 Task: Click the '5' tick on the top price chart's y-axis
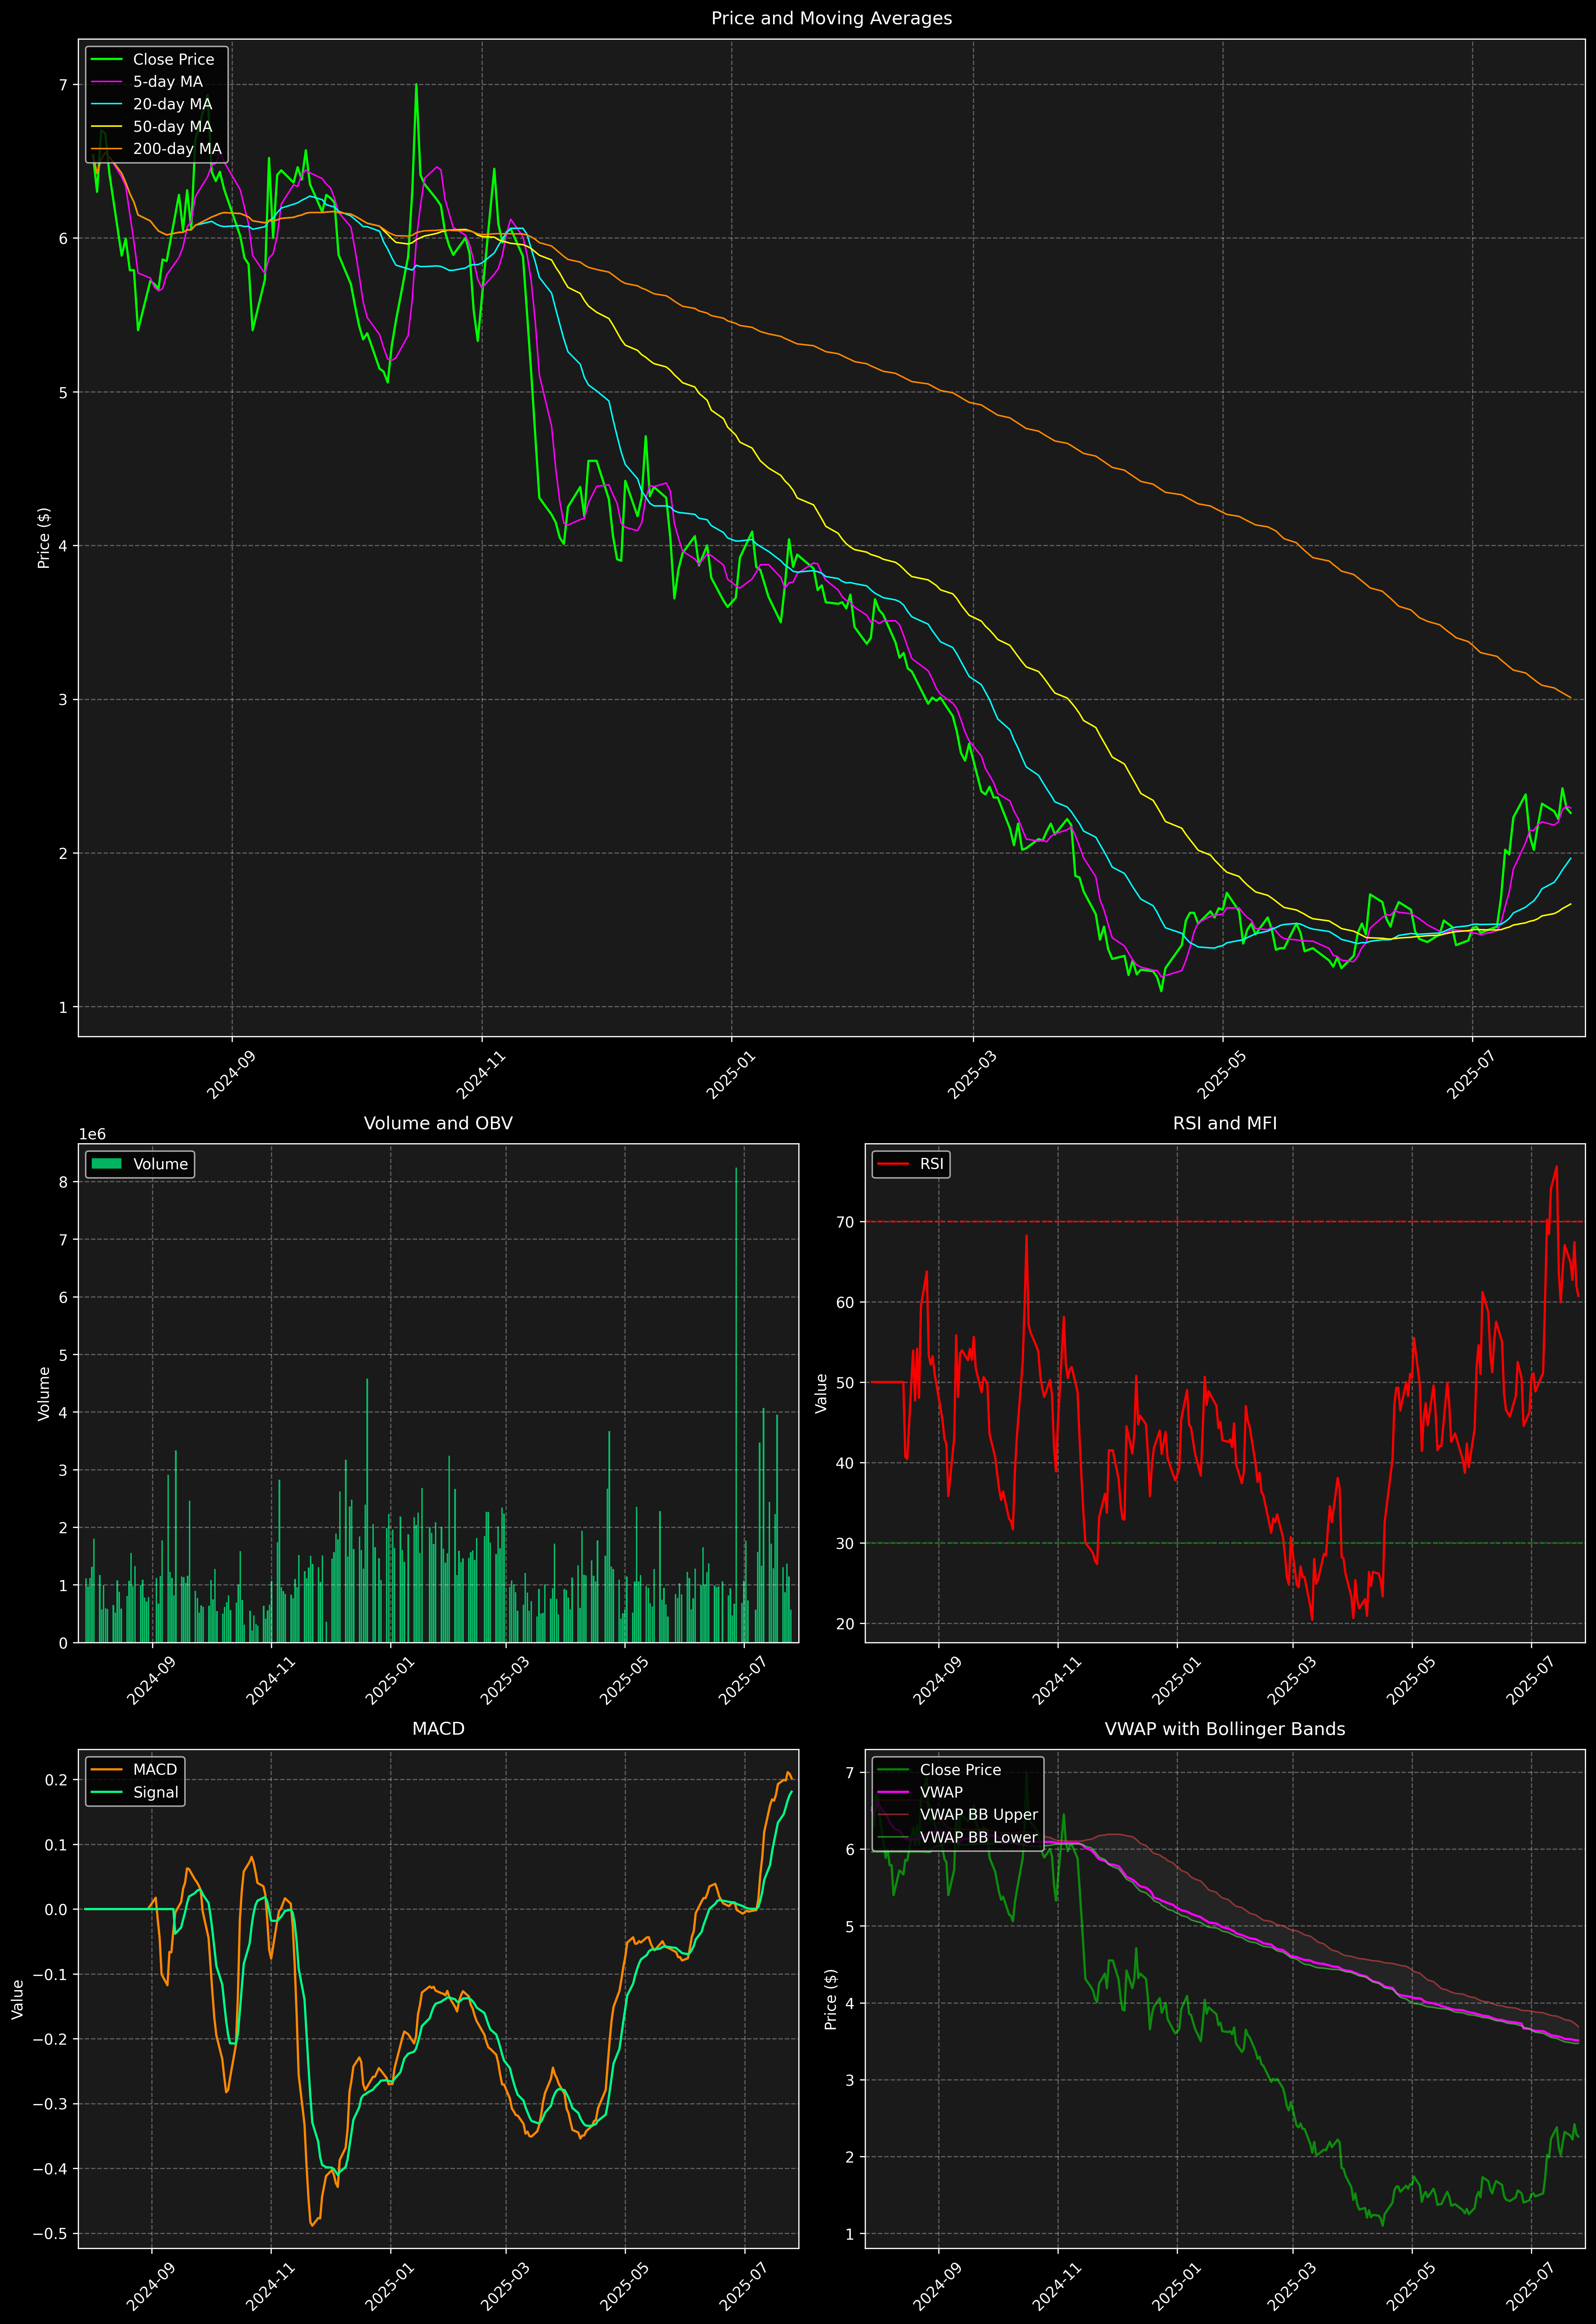(x=63, y=392)
